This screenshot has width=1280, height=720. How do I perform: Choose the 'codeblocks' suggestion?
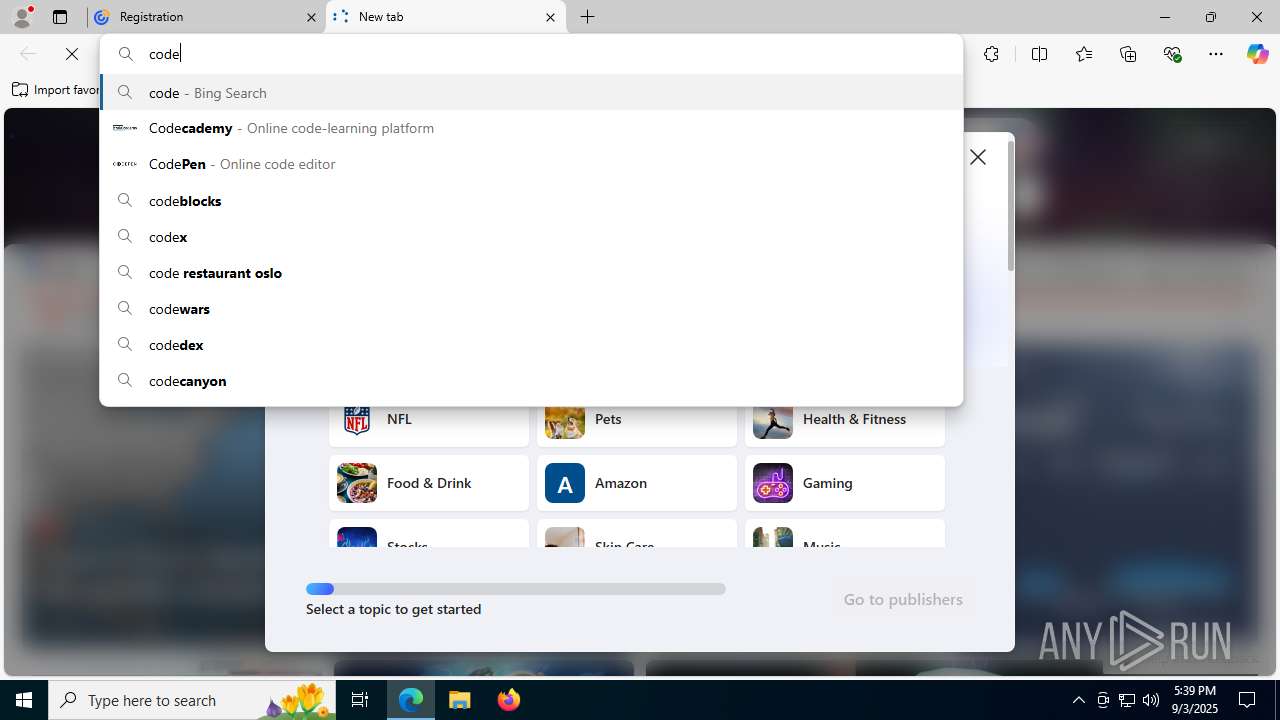click(x=531, y=200)
